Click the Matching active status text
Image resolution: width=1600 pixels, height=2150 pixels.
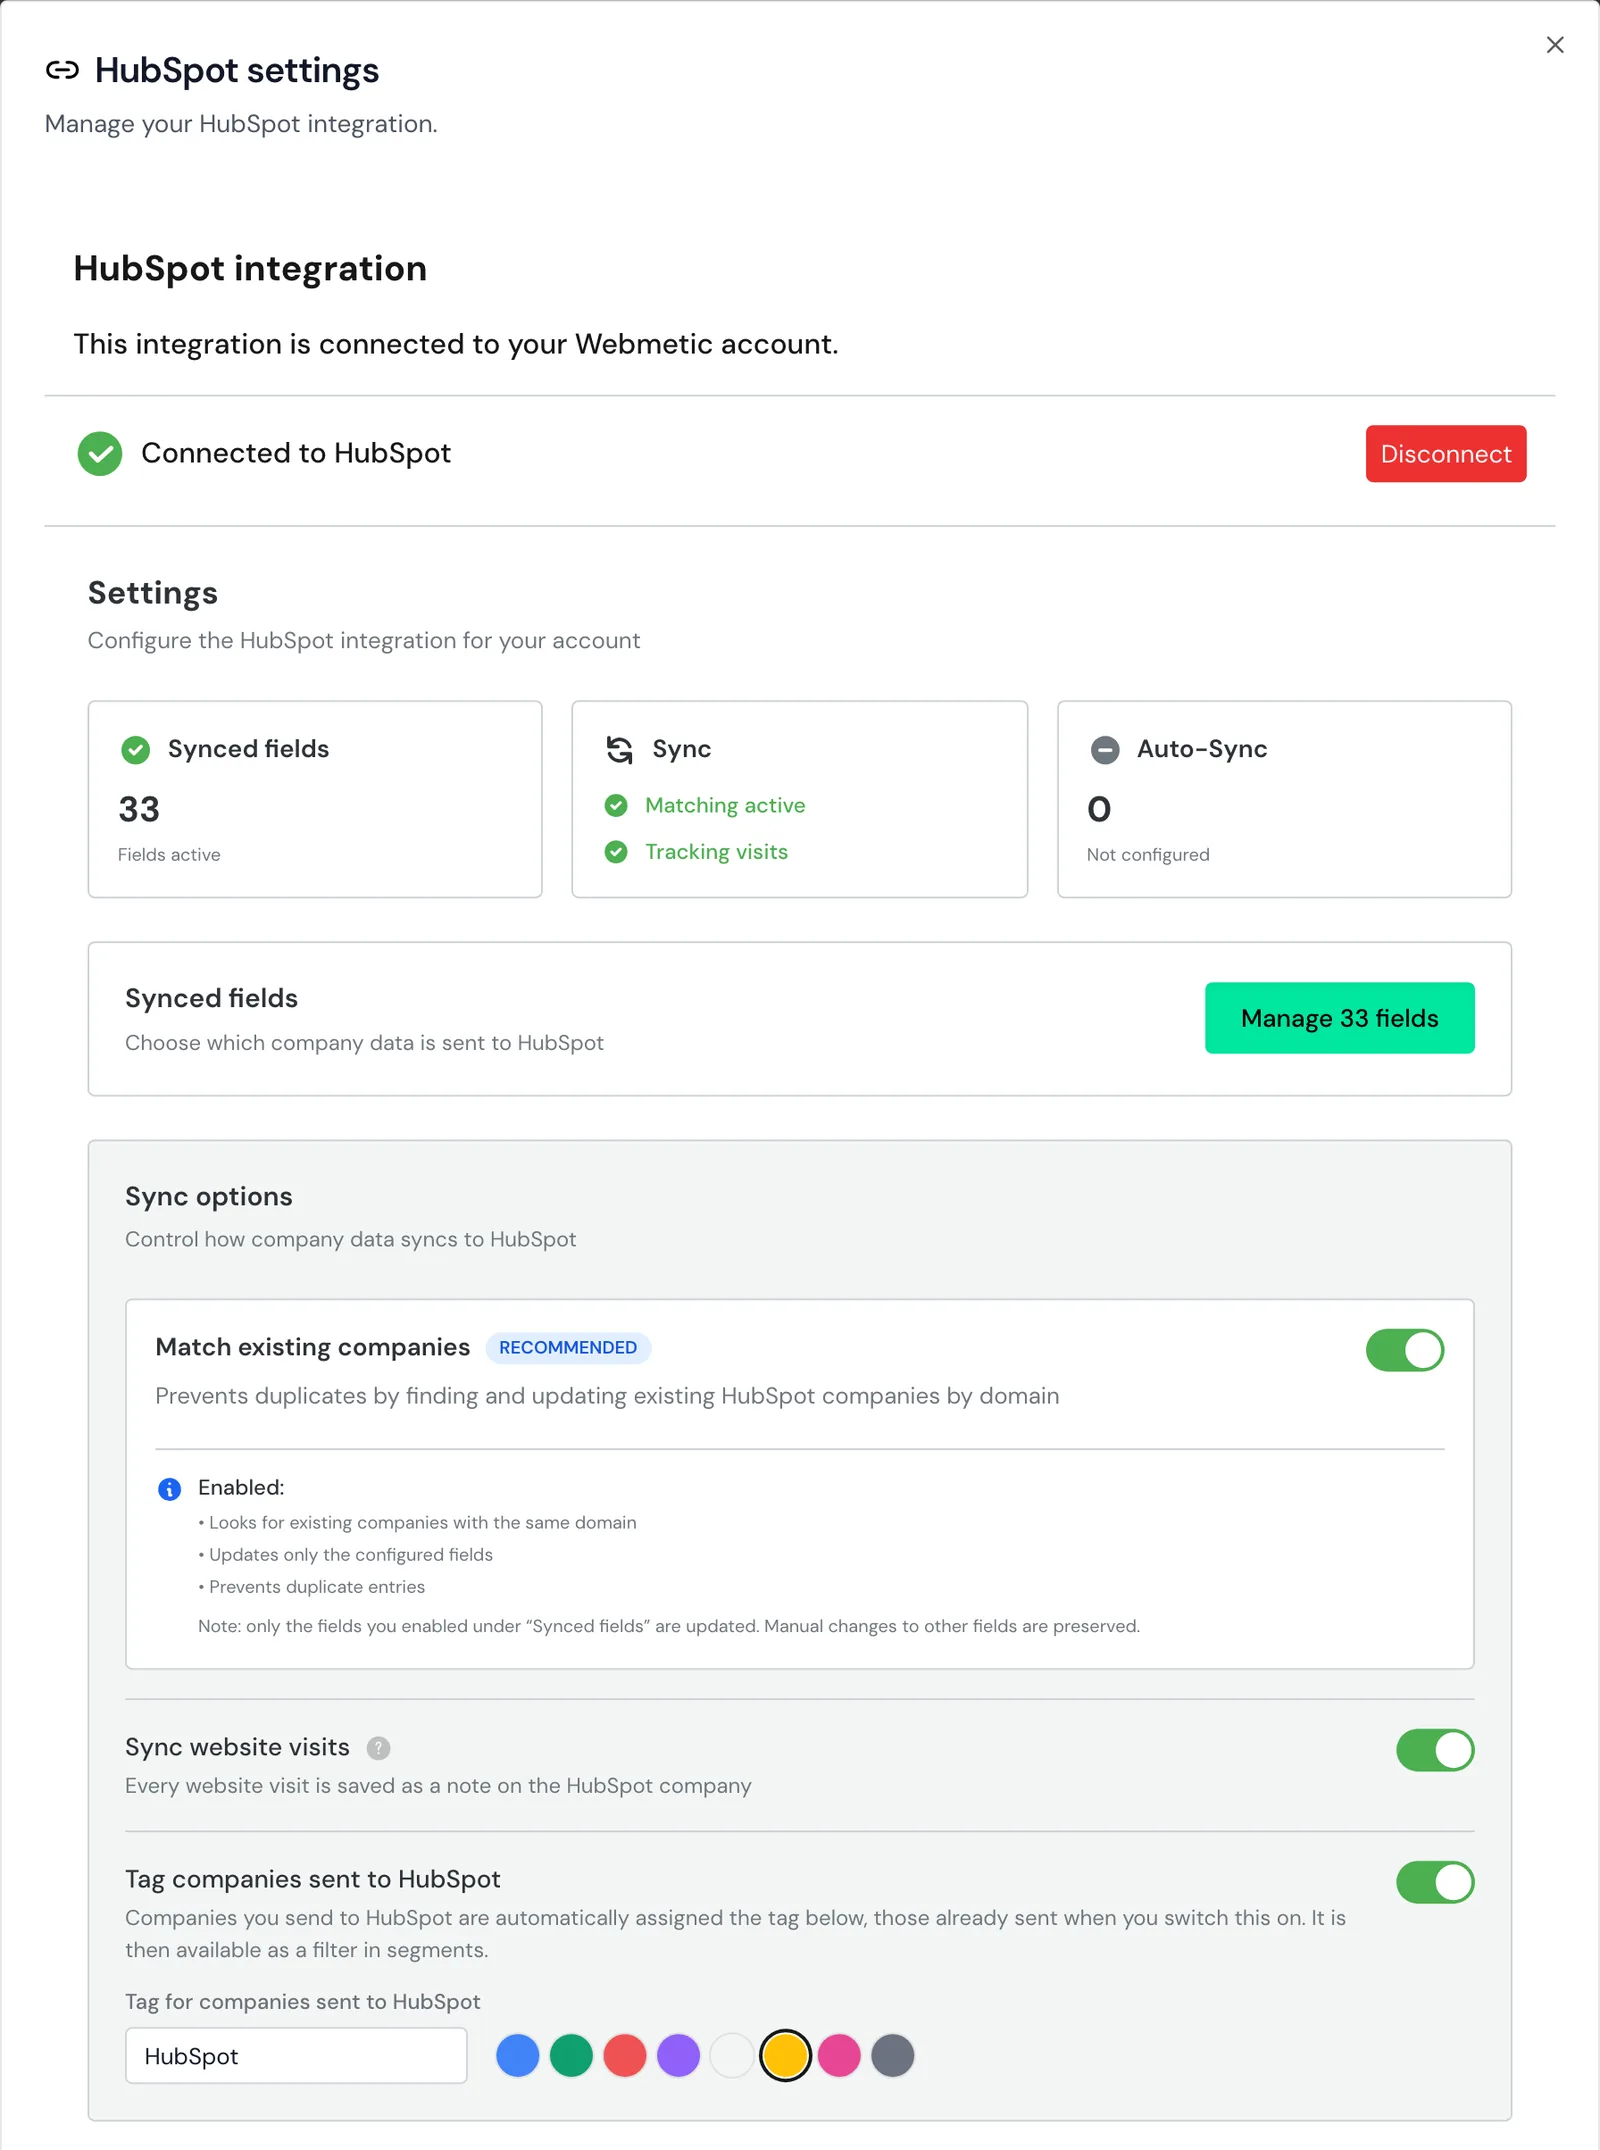point(725,805)
